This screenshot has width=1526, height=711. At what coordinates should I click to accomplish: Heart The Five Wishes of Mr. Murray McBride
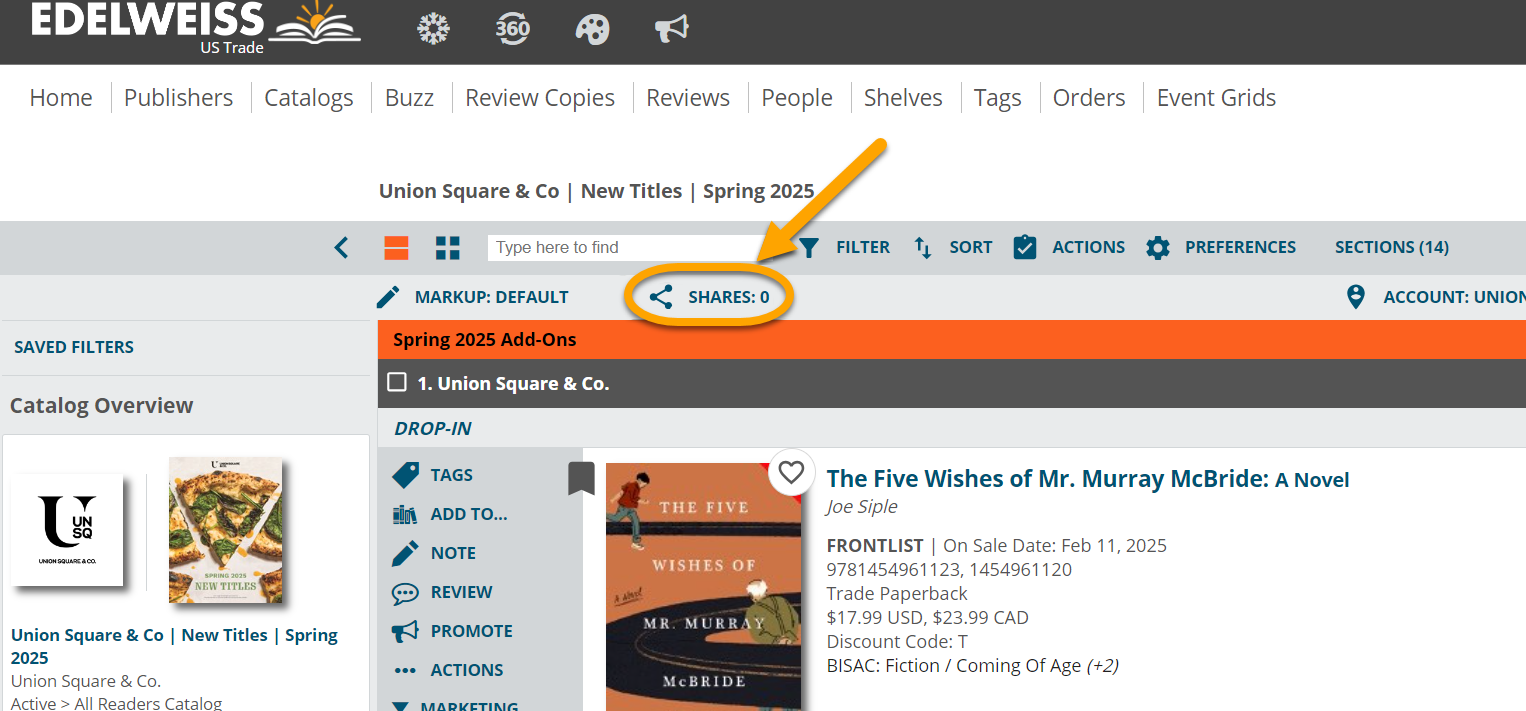click(791, 472)
